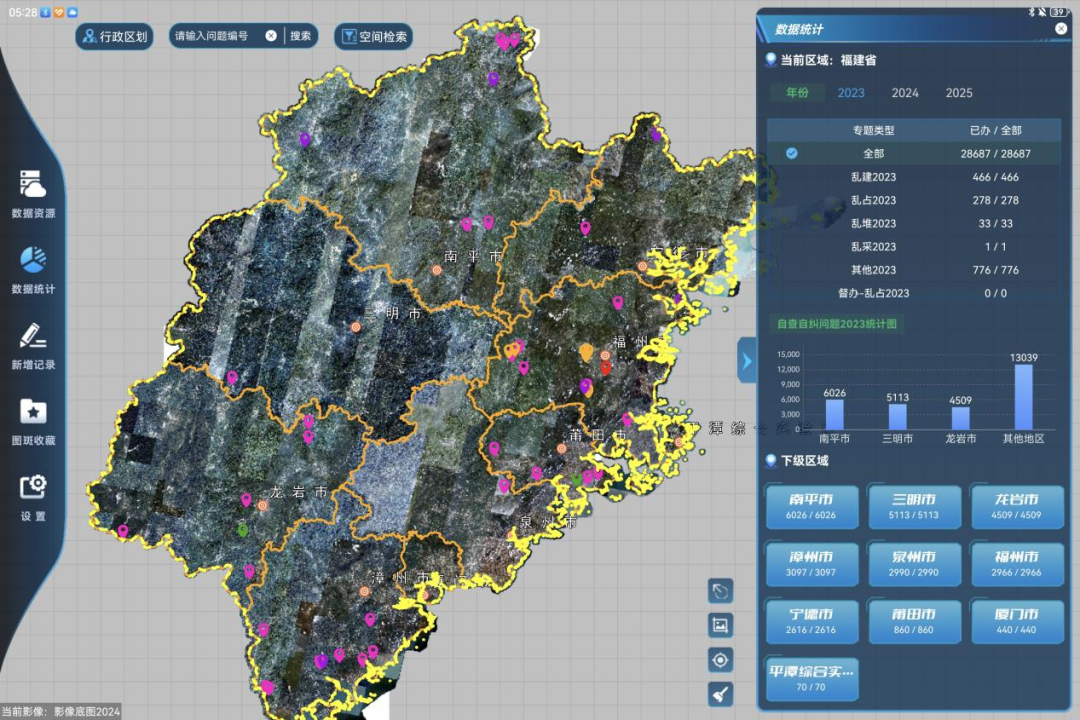Open the 空间检索 spatial filter
The image size is (1080, 720).
(x=374, y=37)
